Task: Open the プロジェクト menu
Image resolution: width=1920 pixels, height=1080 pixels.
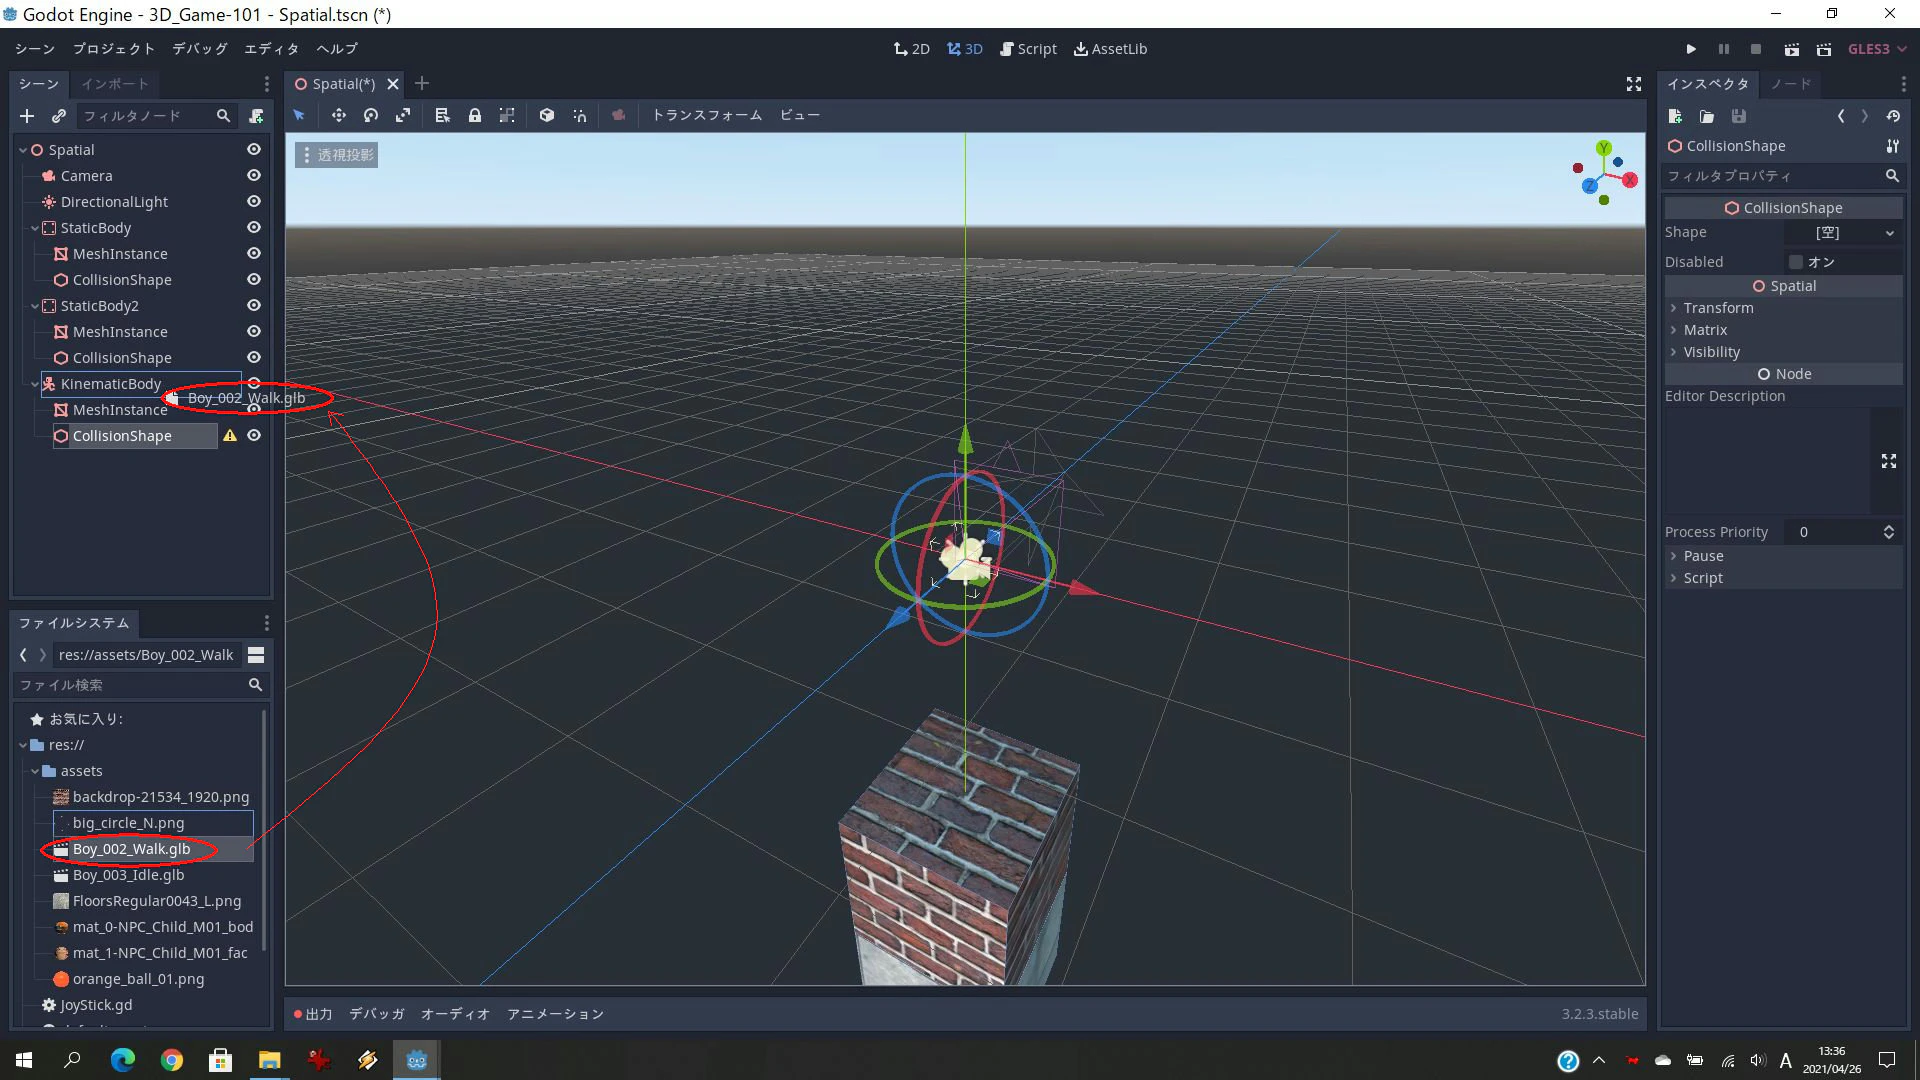Action: pos(114,49)
